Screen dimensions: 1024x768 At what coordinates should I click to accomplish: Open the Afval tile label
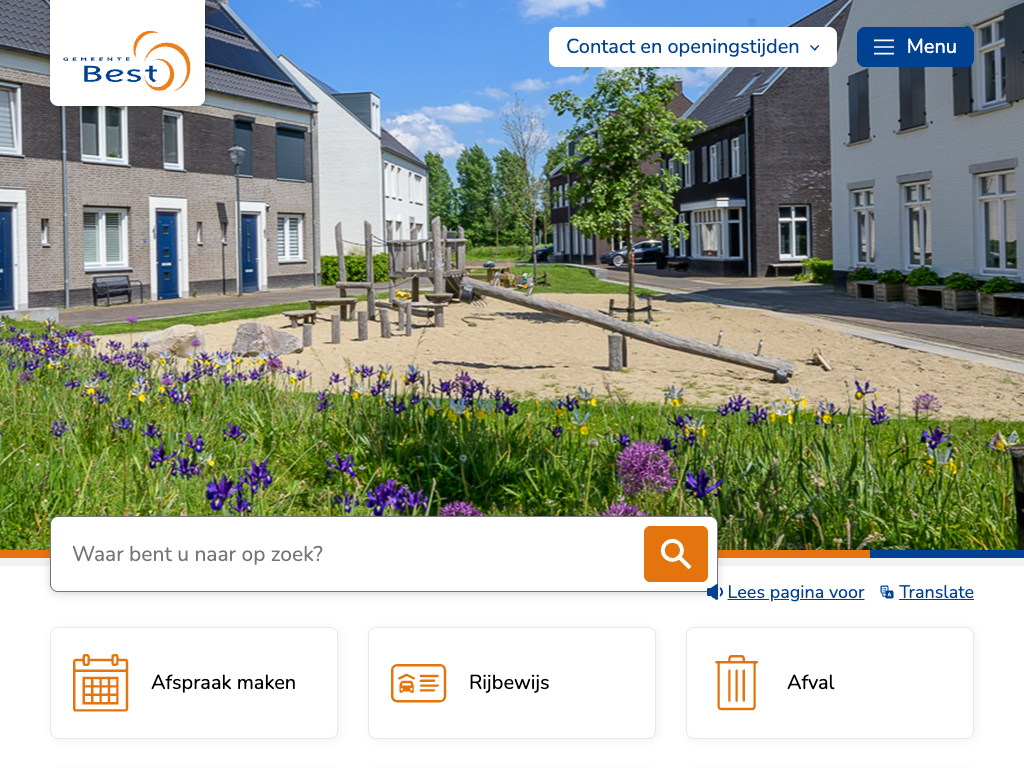tap(811, 683)
